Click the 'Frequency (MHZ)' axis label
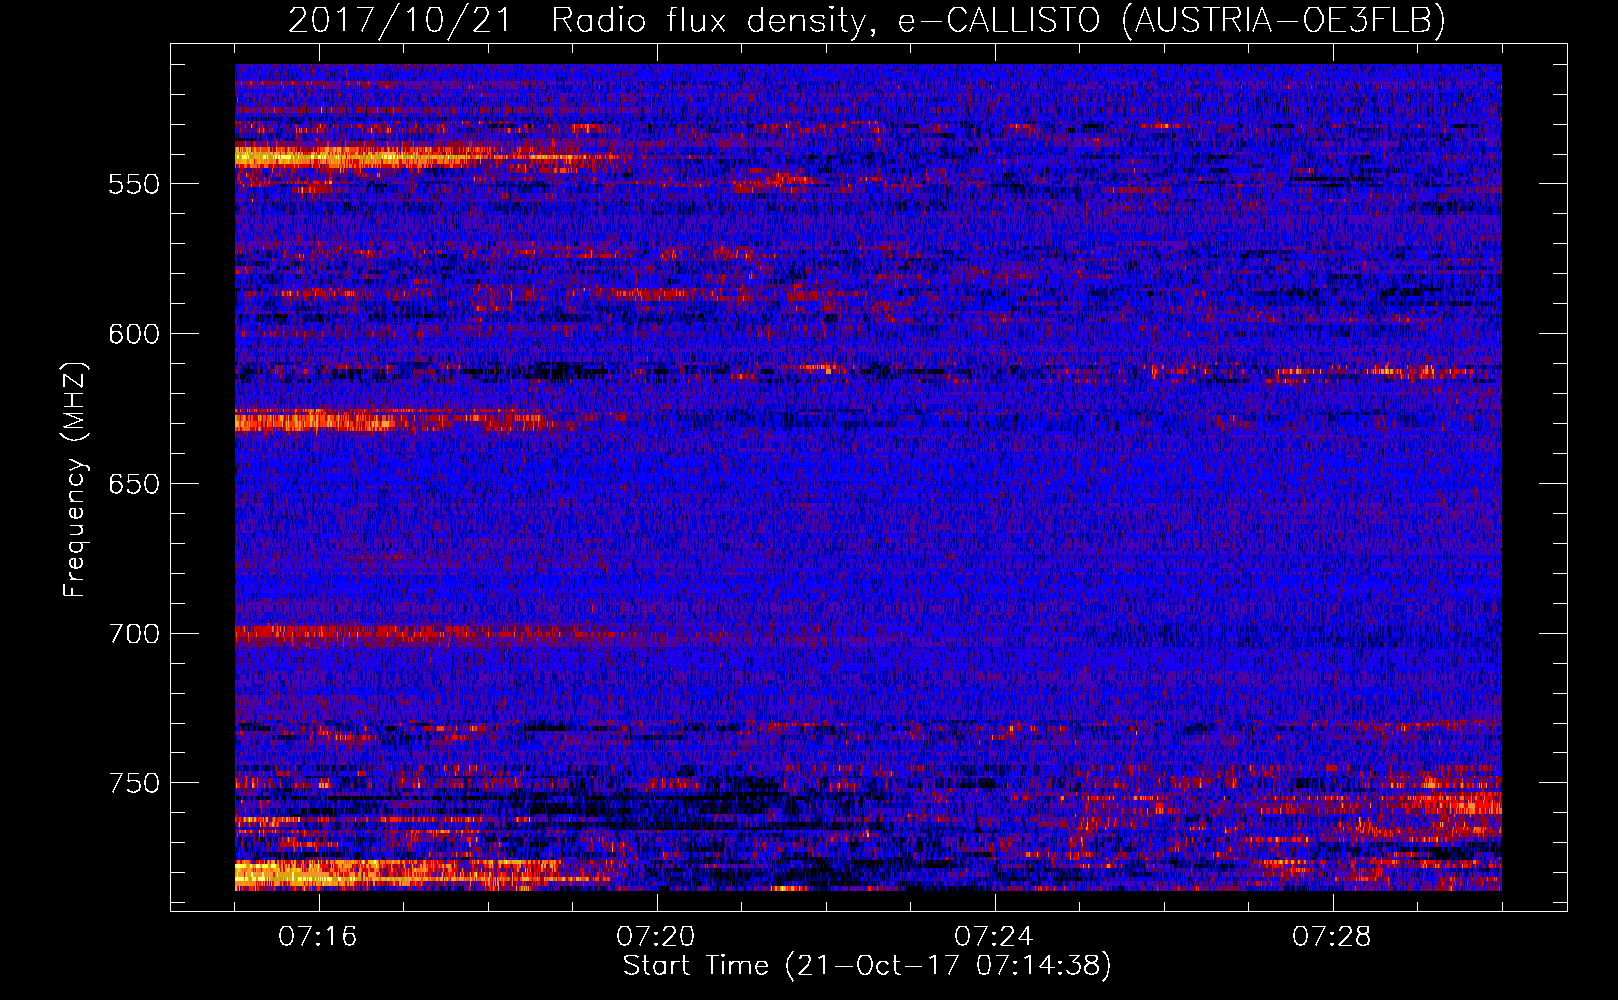Image resolution: width=1618 pixels, height=1000 pixels. (x=75, y=479)
